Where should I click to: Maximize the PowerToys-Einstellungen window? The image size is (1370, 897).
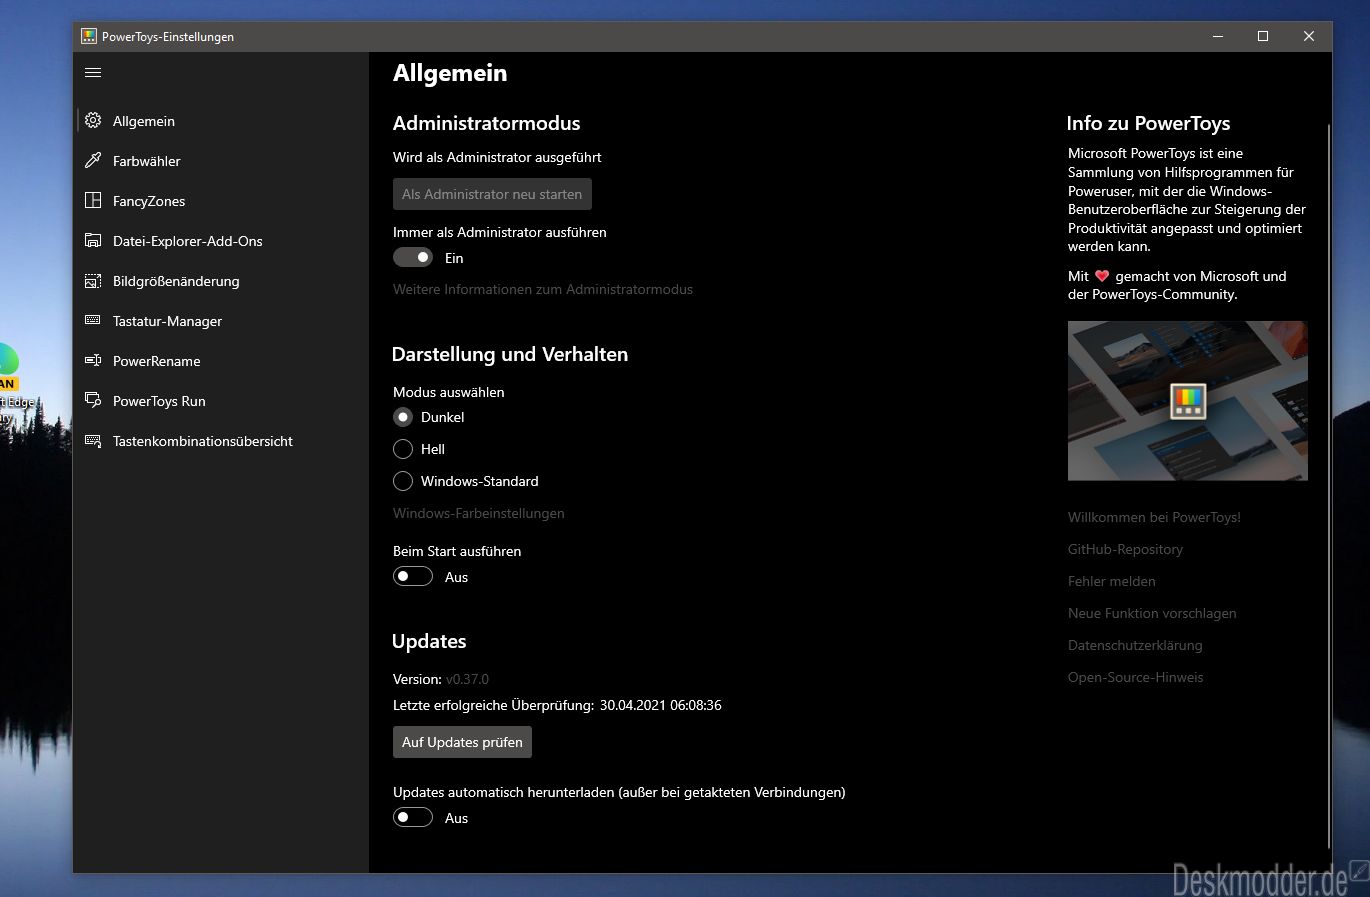point(1263,36)
